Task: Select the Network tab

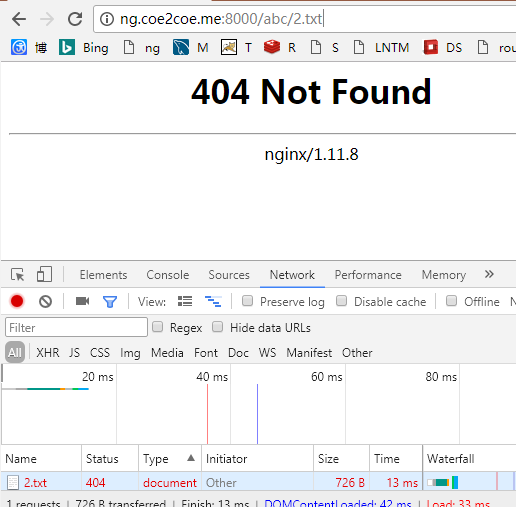Action: point(292,275)
